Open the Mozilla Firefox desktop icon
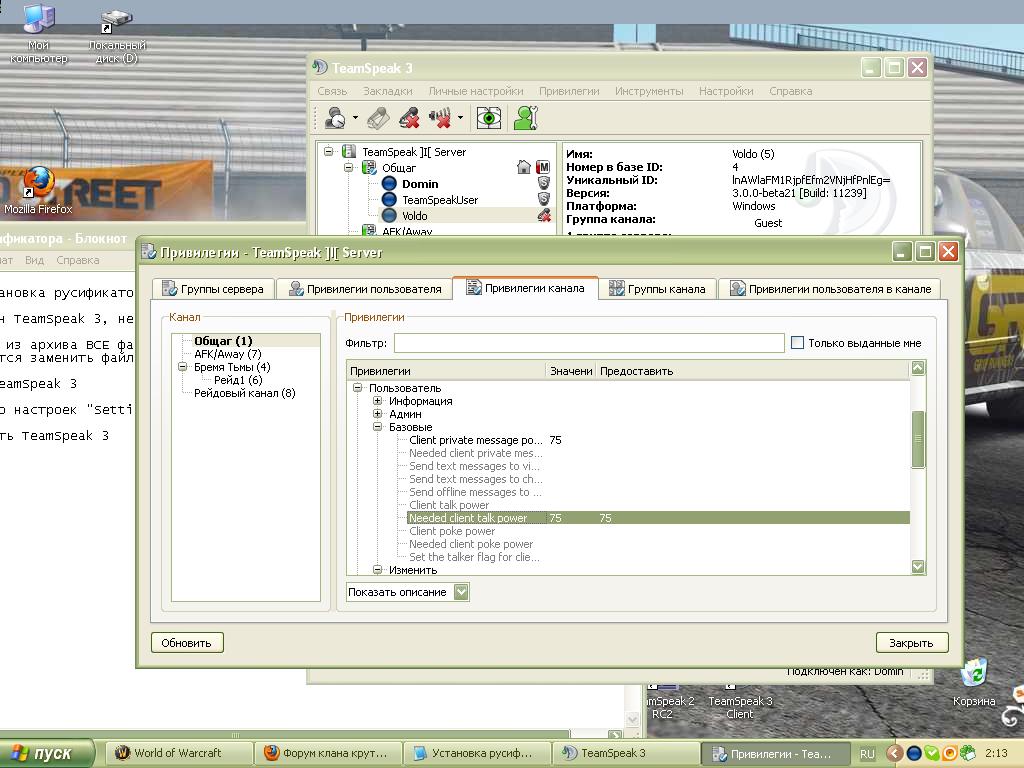This screenshot has height=768, width=1024. [38, 186]
